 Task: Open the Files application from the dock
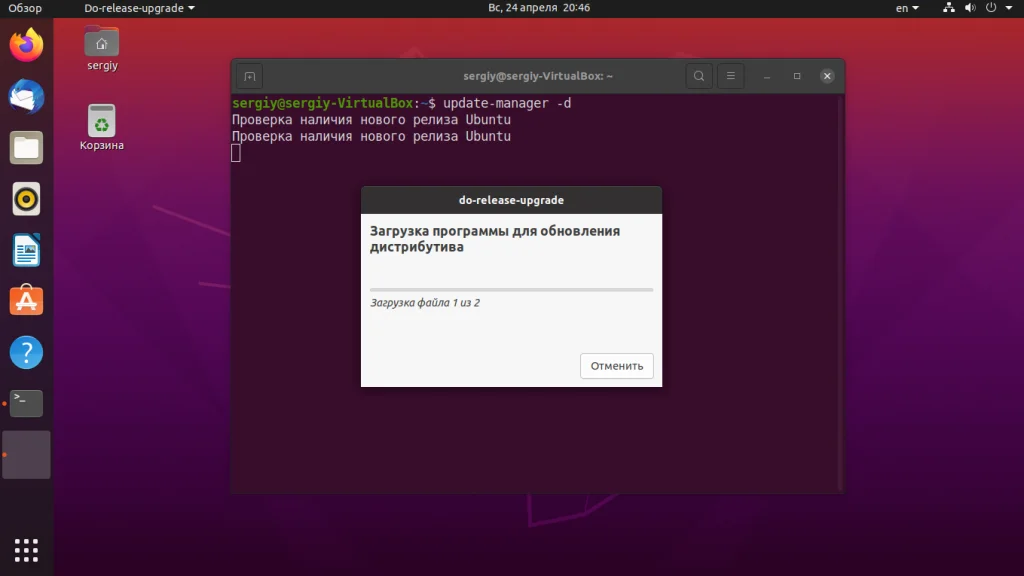(25, 148)
